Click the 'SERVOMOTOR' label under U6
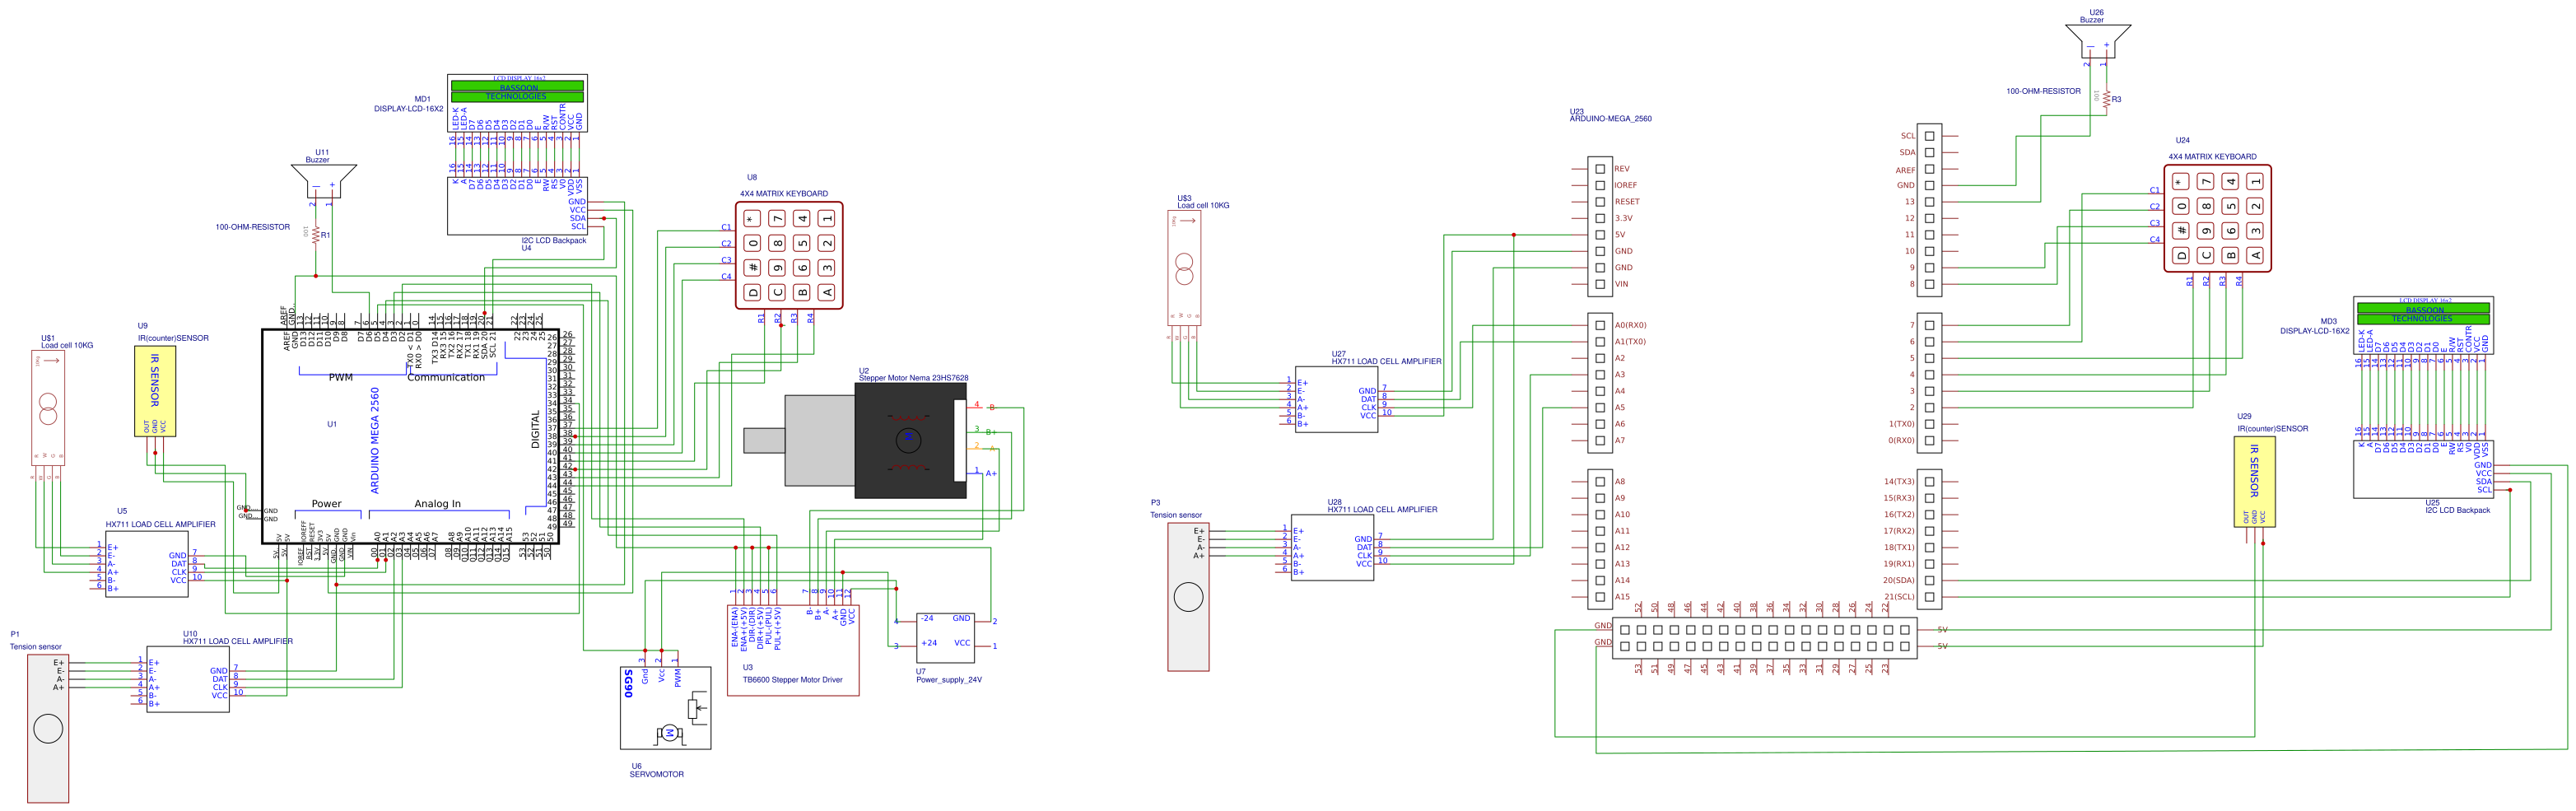This screenshot has height=811, width=2576. [x=657, y=774]
